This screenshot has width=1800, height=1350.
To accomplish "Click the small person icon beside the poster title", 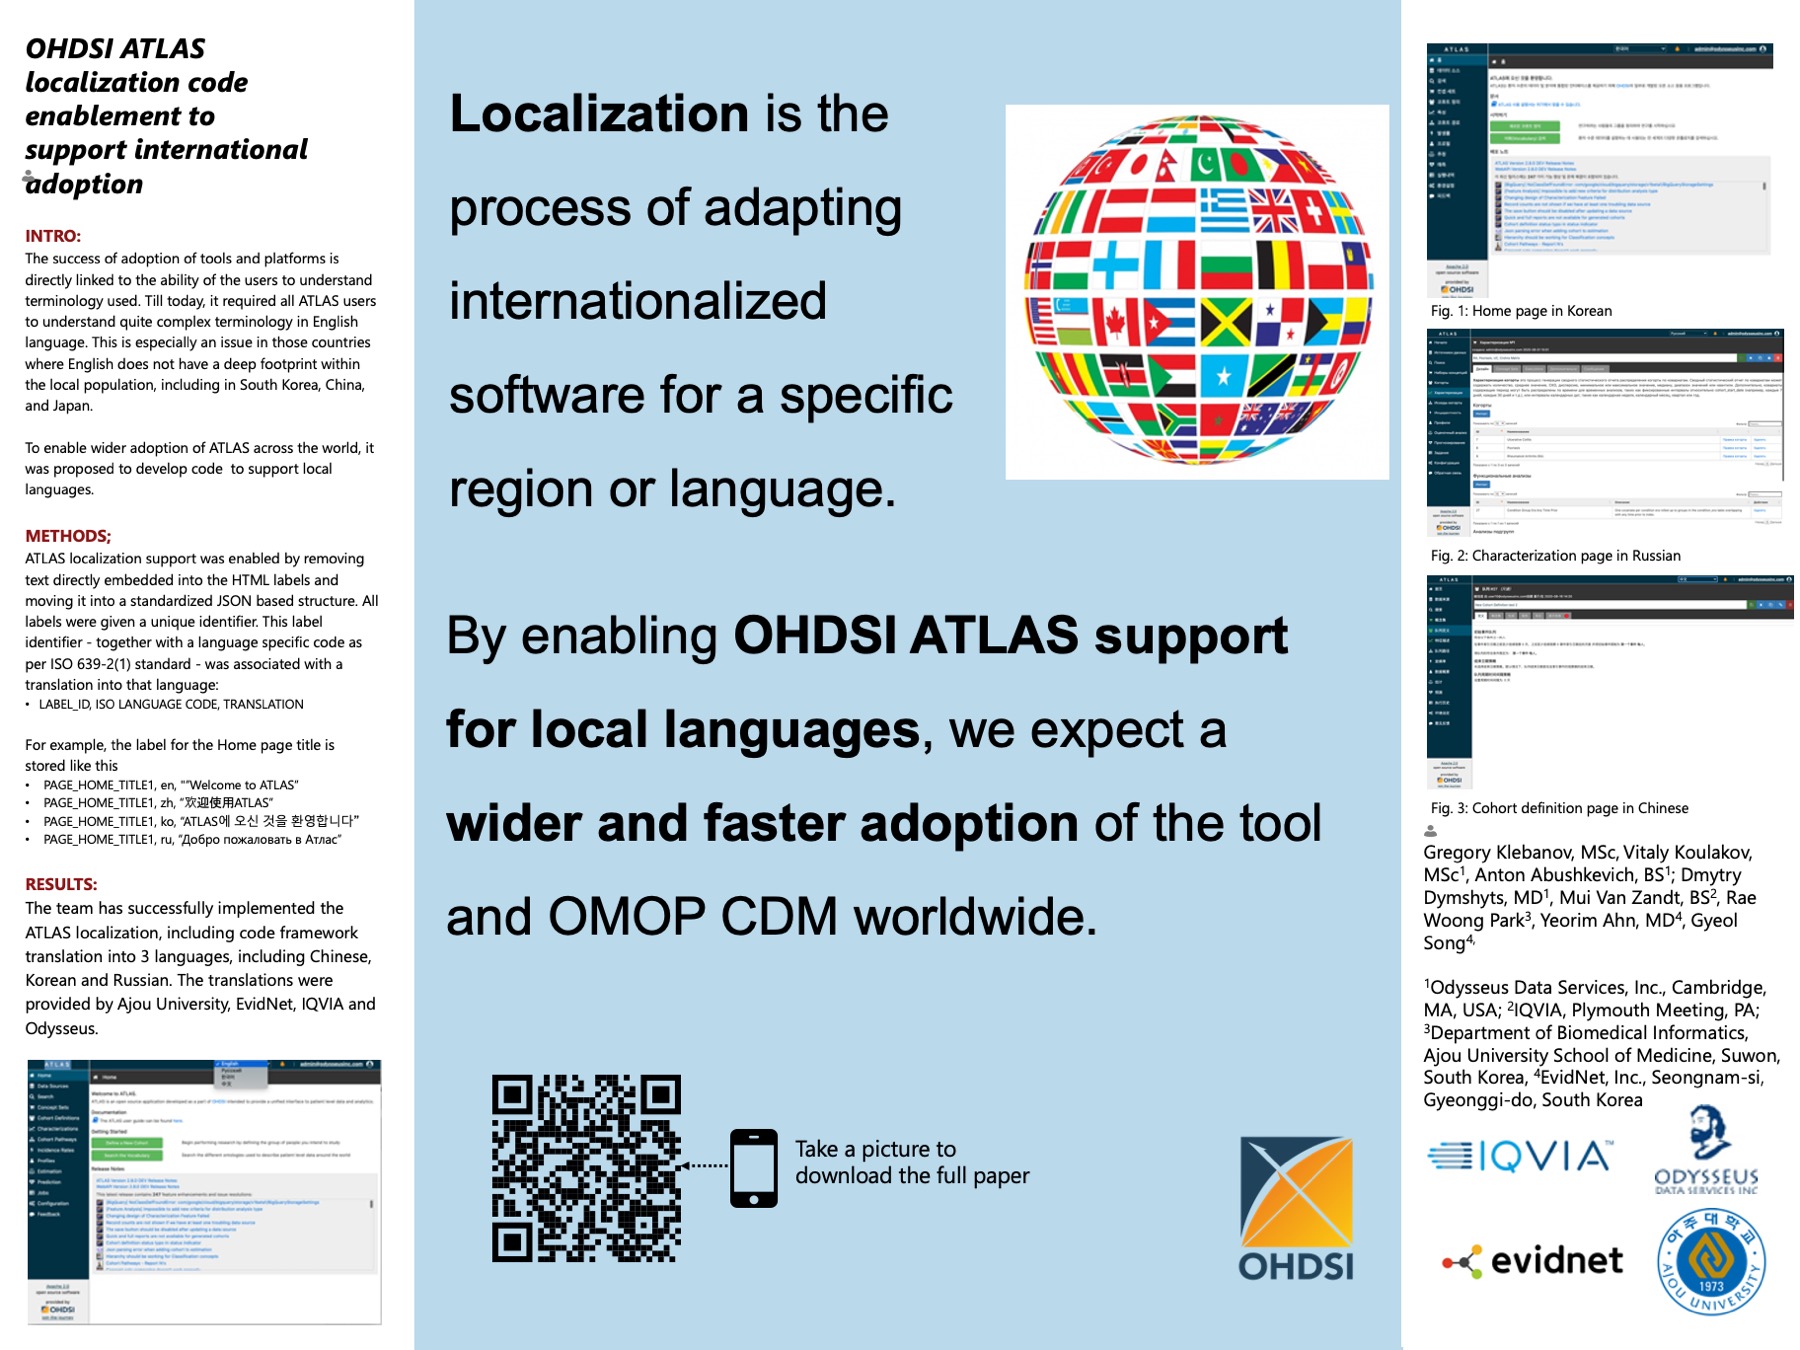I will [x=29, y=177].
